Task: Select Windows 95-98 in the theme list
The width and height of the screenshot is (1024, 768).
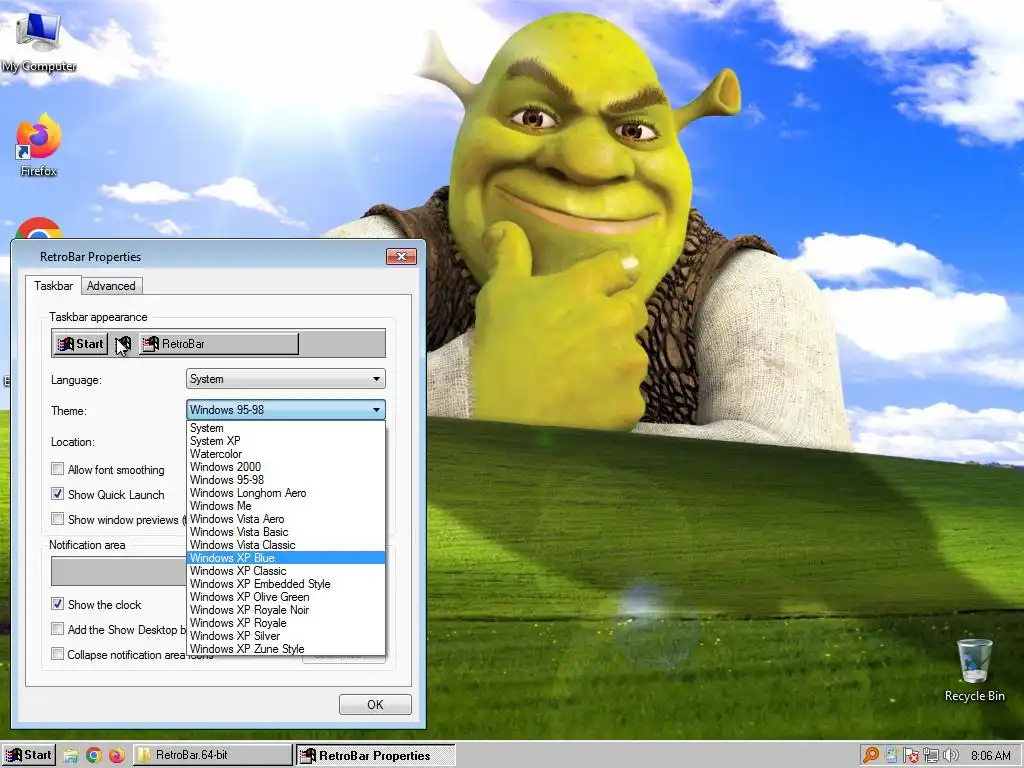Action: [x=286, y=480]
